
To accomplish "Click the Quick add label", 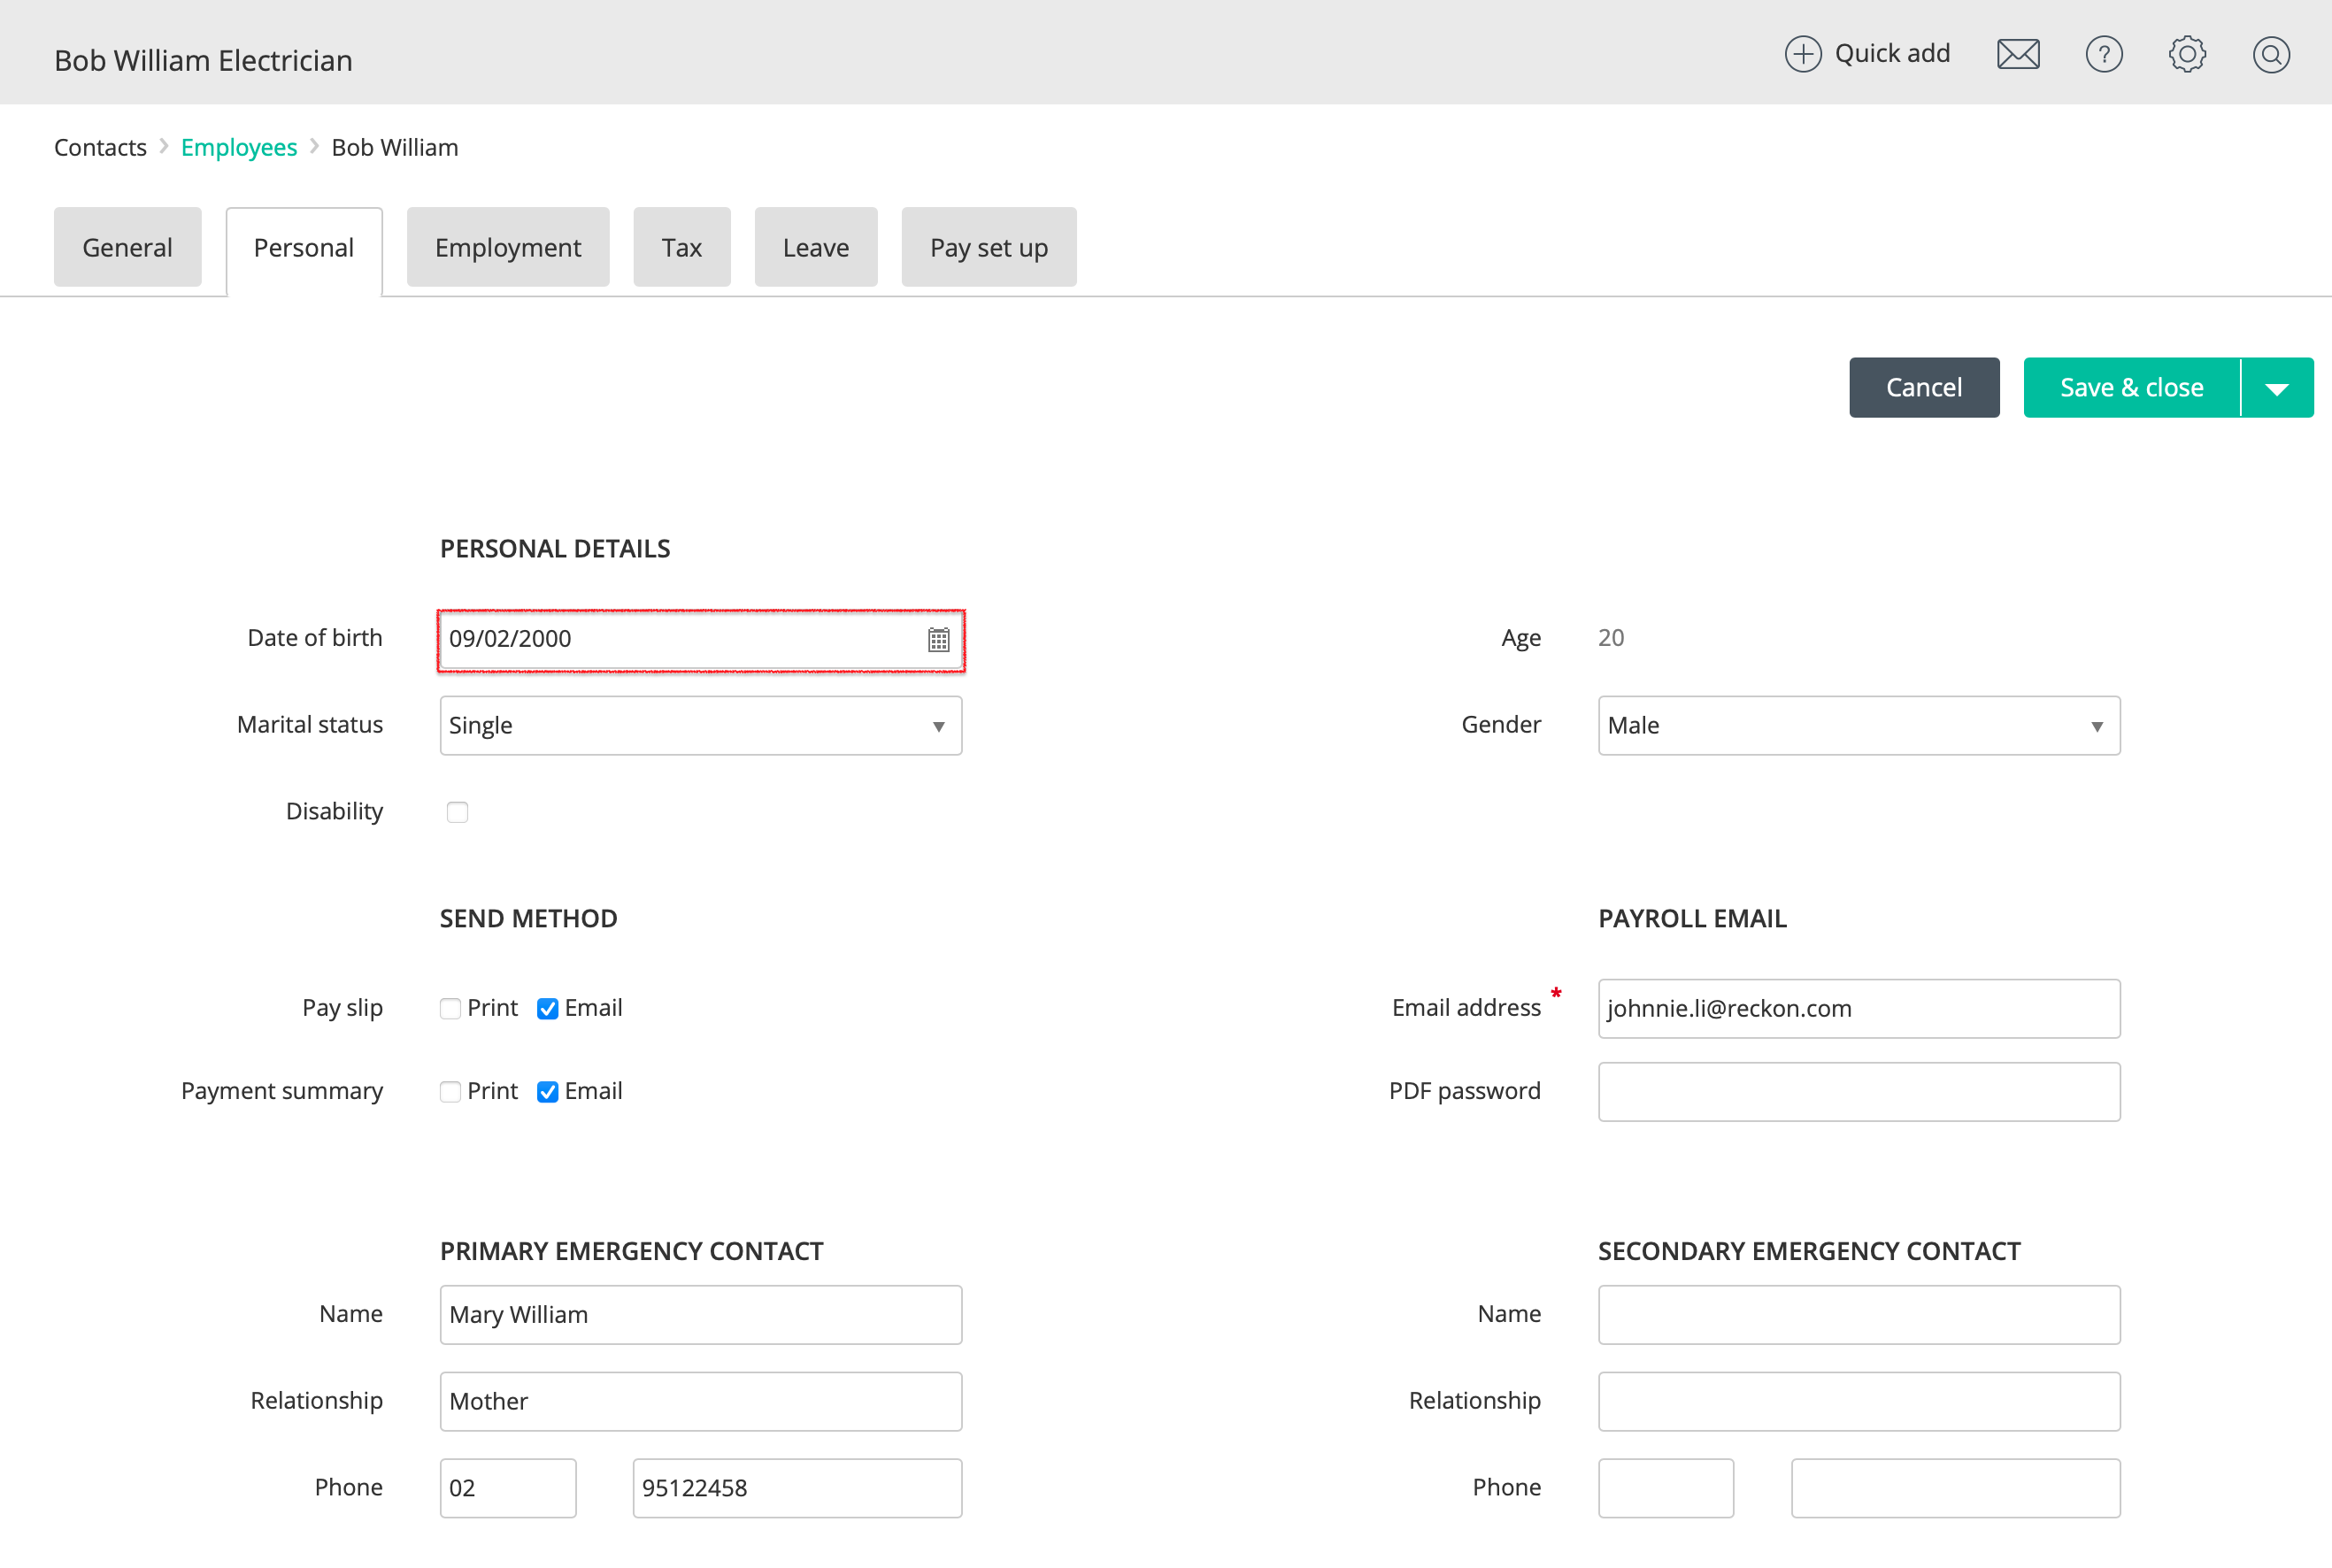I will 1892,53.
